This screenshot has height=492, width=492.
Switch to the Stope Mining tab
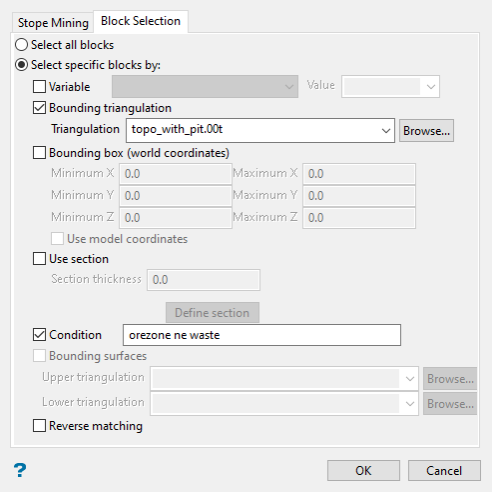click(53, 23)
